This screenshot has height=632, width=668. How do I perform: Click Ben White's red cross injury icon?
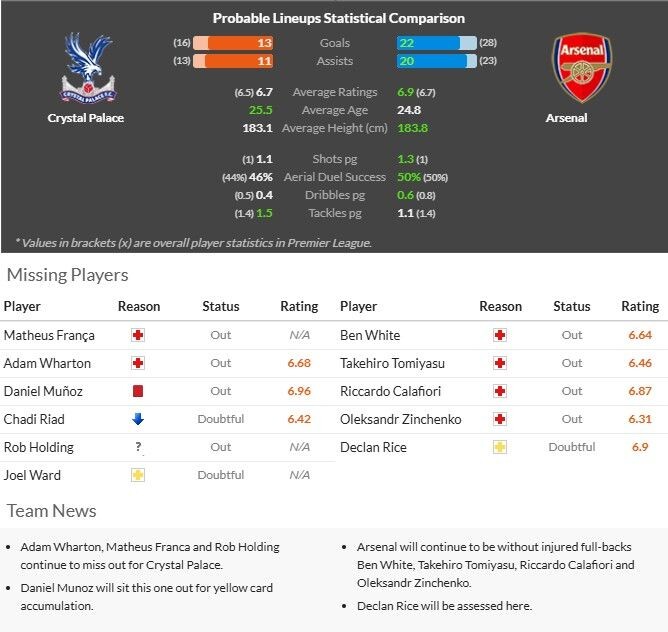500,335
